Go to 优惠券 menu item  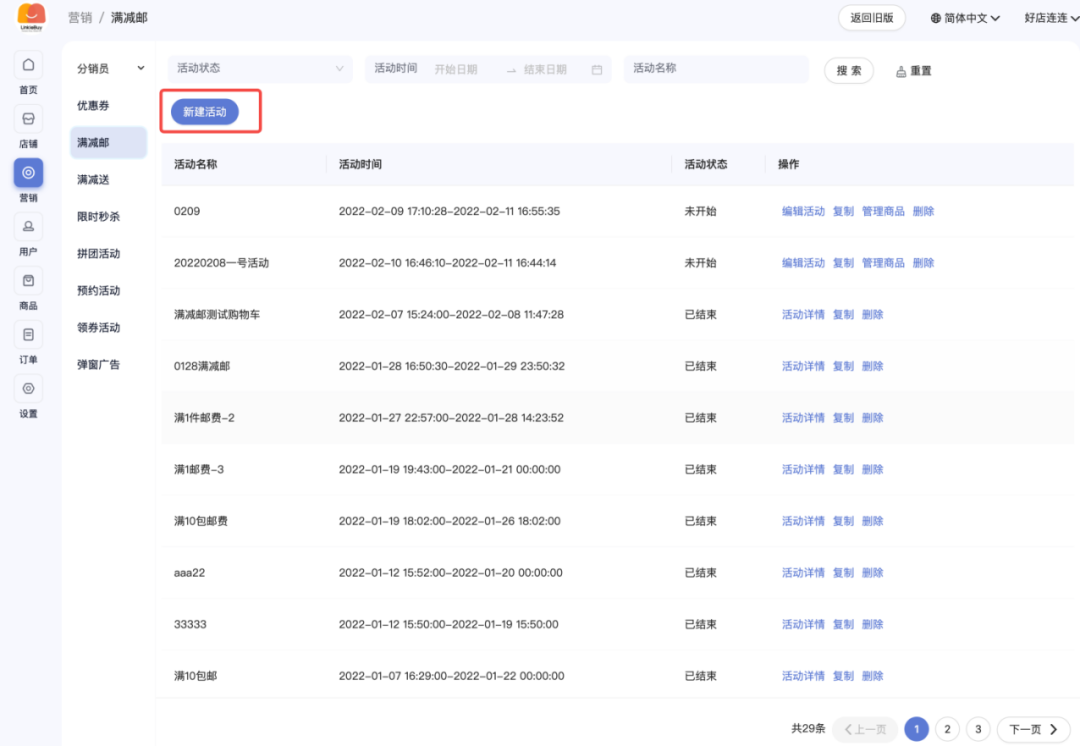coord(93,105)
